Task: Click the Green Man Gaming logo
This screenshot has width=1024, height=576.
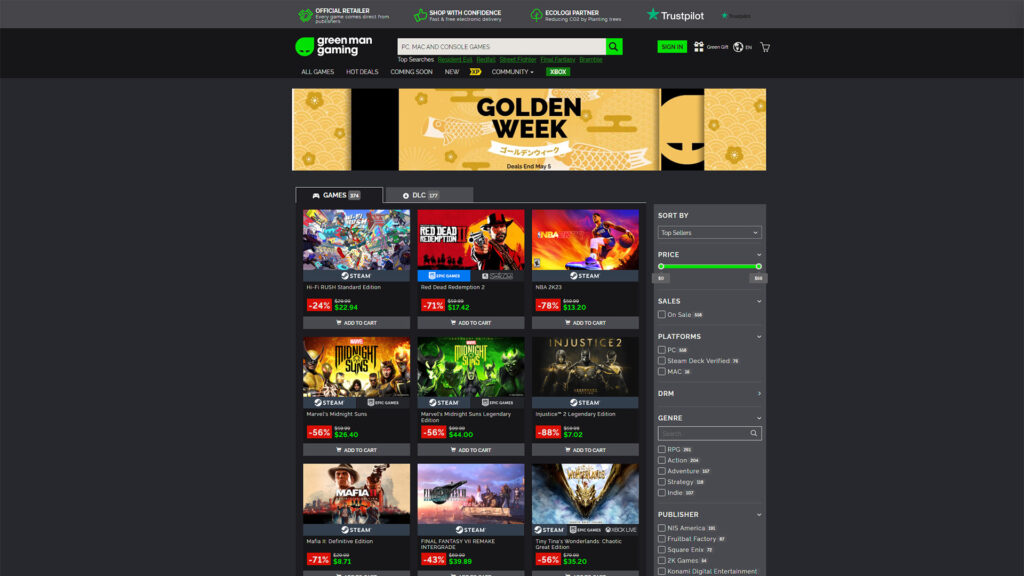Action: 333,45
